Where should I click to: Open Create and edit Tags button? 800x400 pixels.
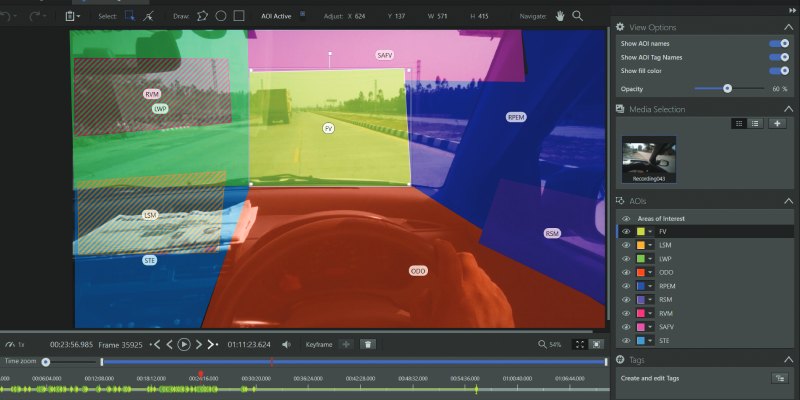(779, 378)
